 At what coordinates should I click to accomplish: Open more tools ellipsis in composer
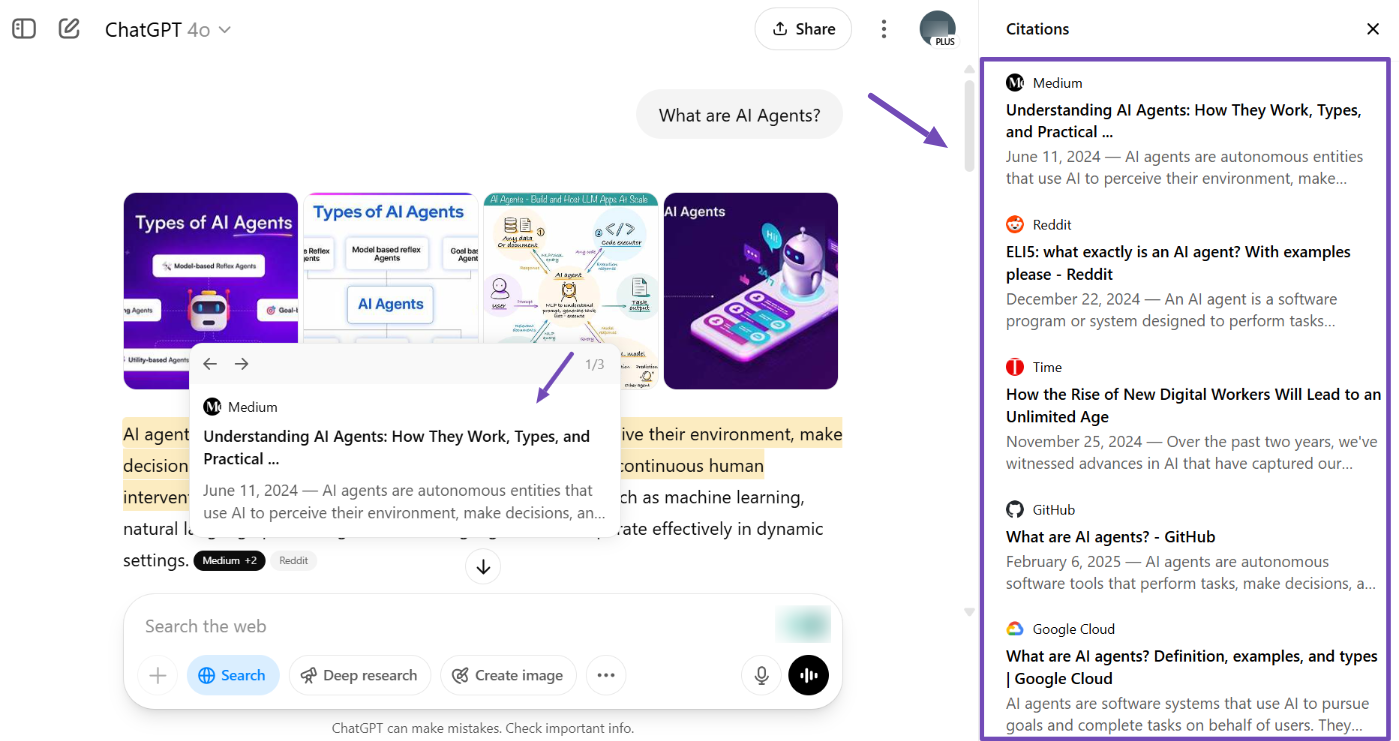click(605, 676)
